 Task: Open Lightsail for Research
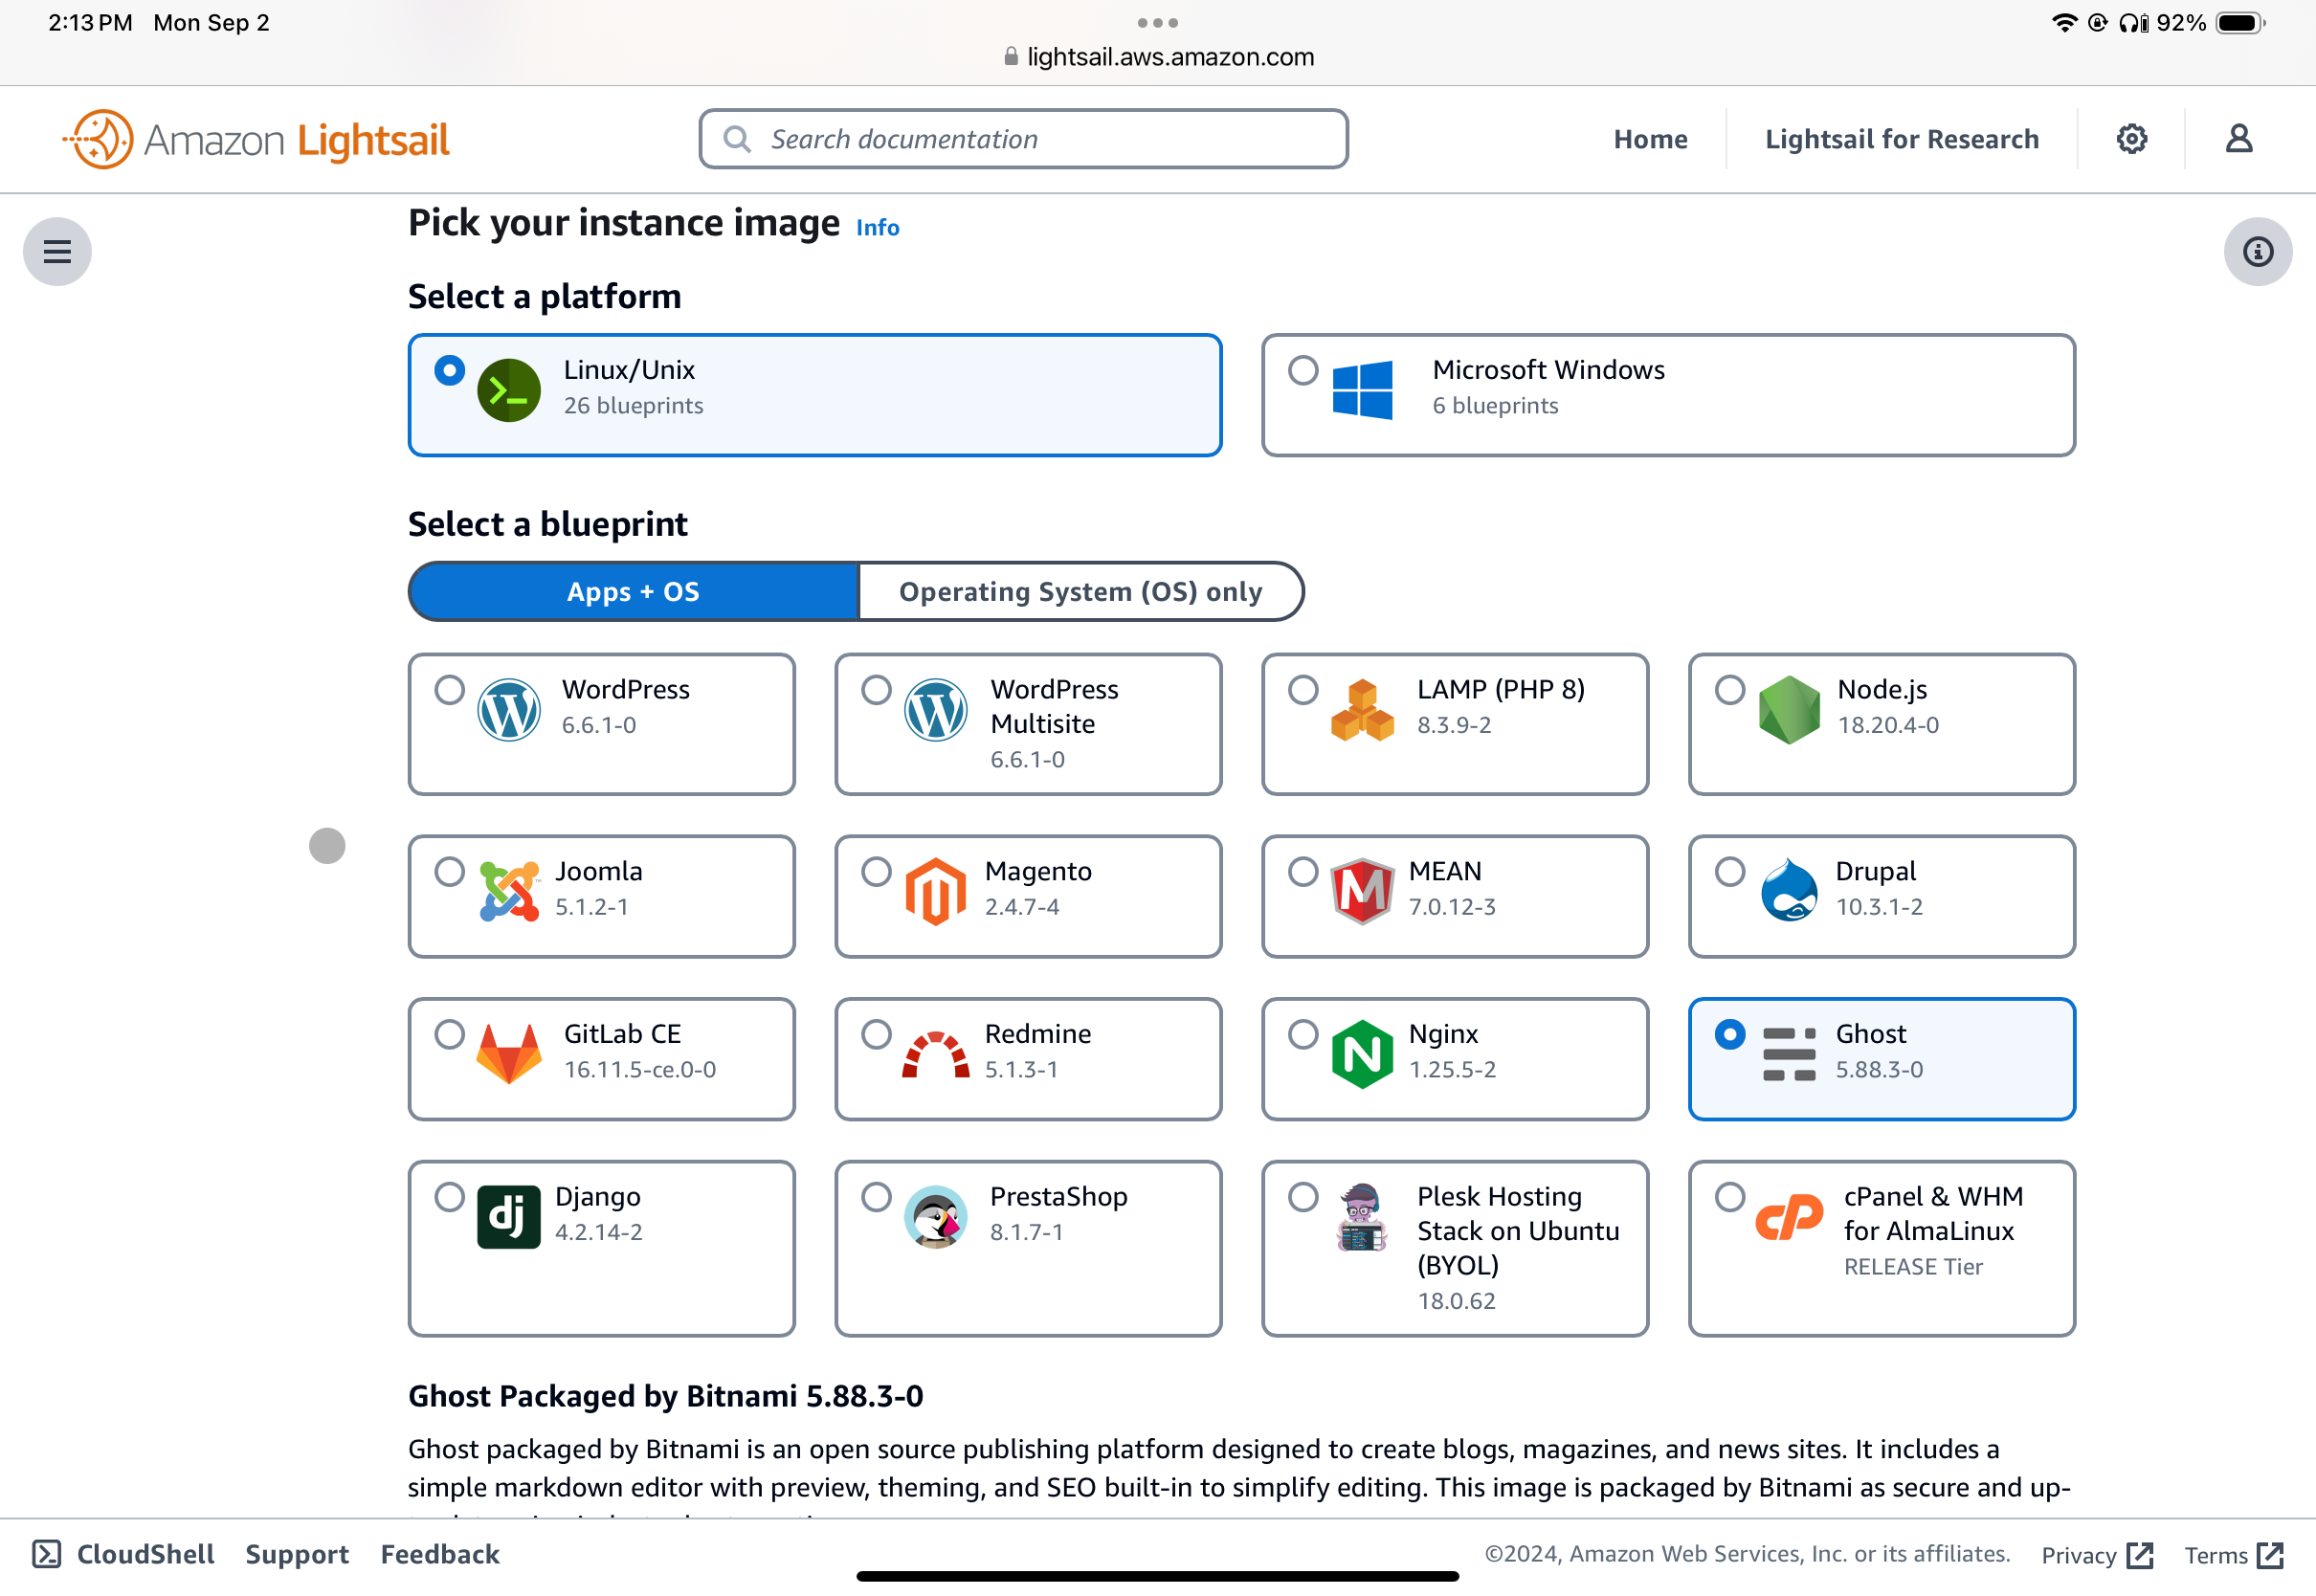click(x=1902, y=139)
